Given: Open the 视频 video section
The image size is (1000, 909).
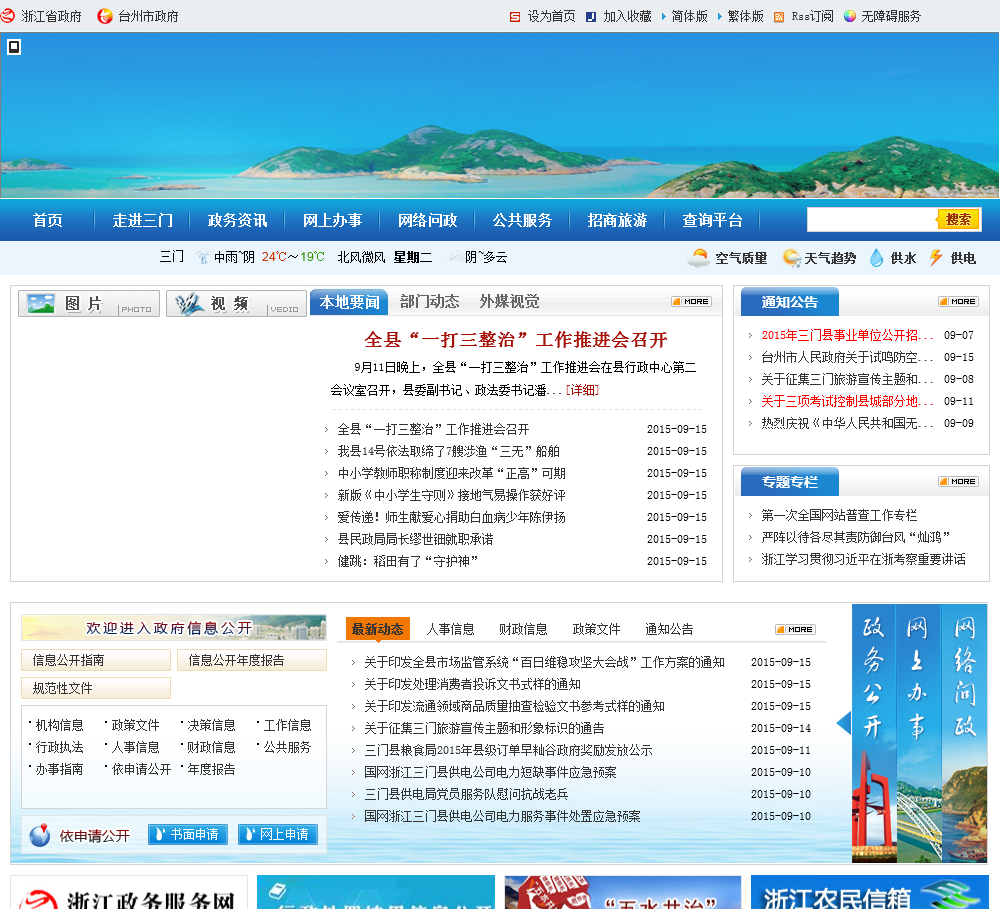Looking at the screenshot, I should point(236,304).
